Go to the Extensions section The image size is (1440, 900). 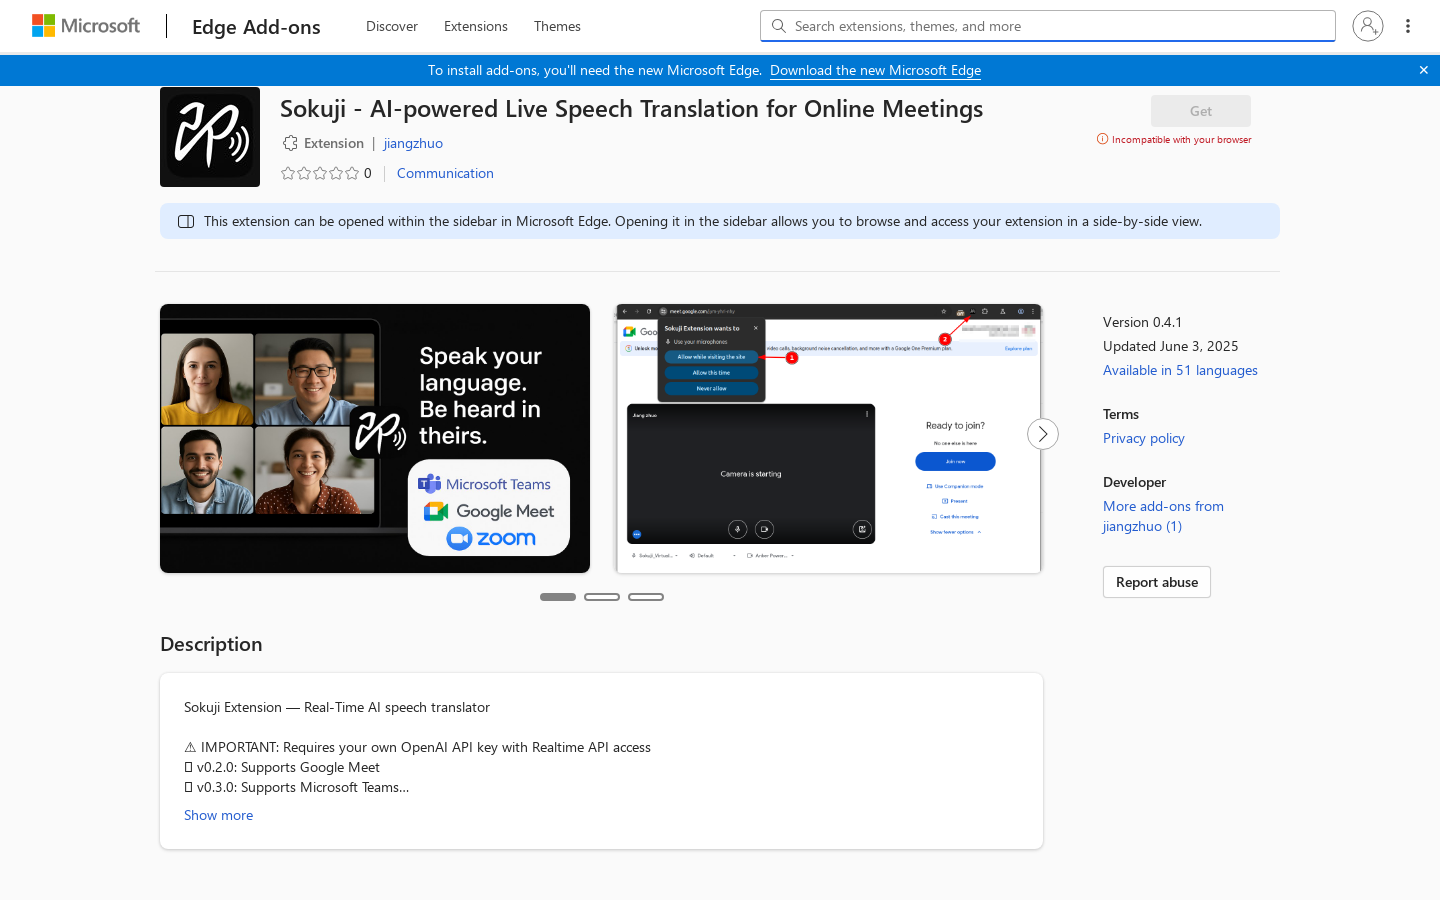476,26
